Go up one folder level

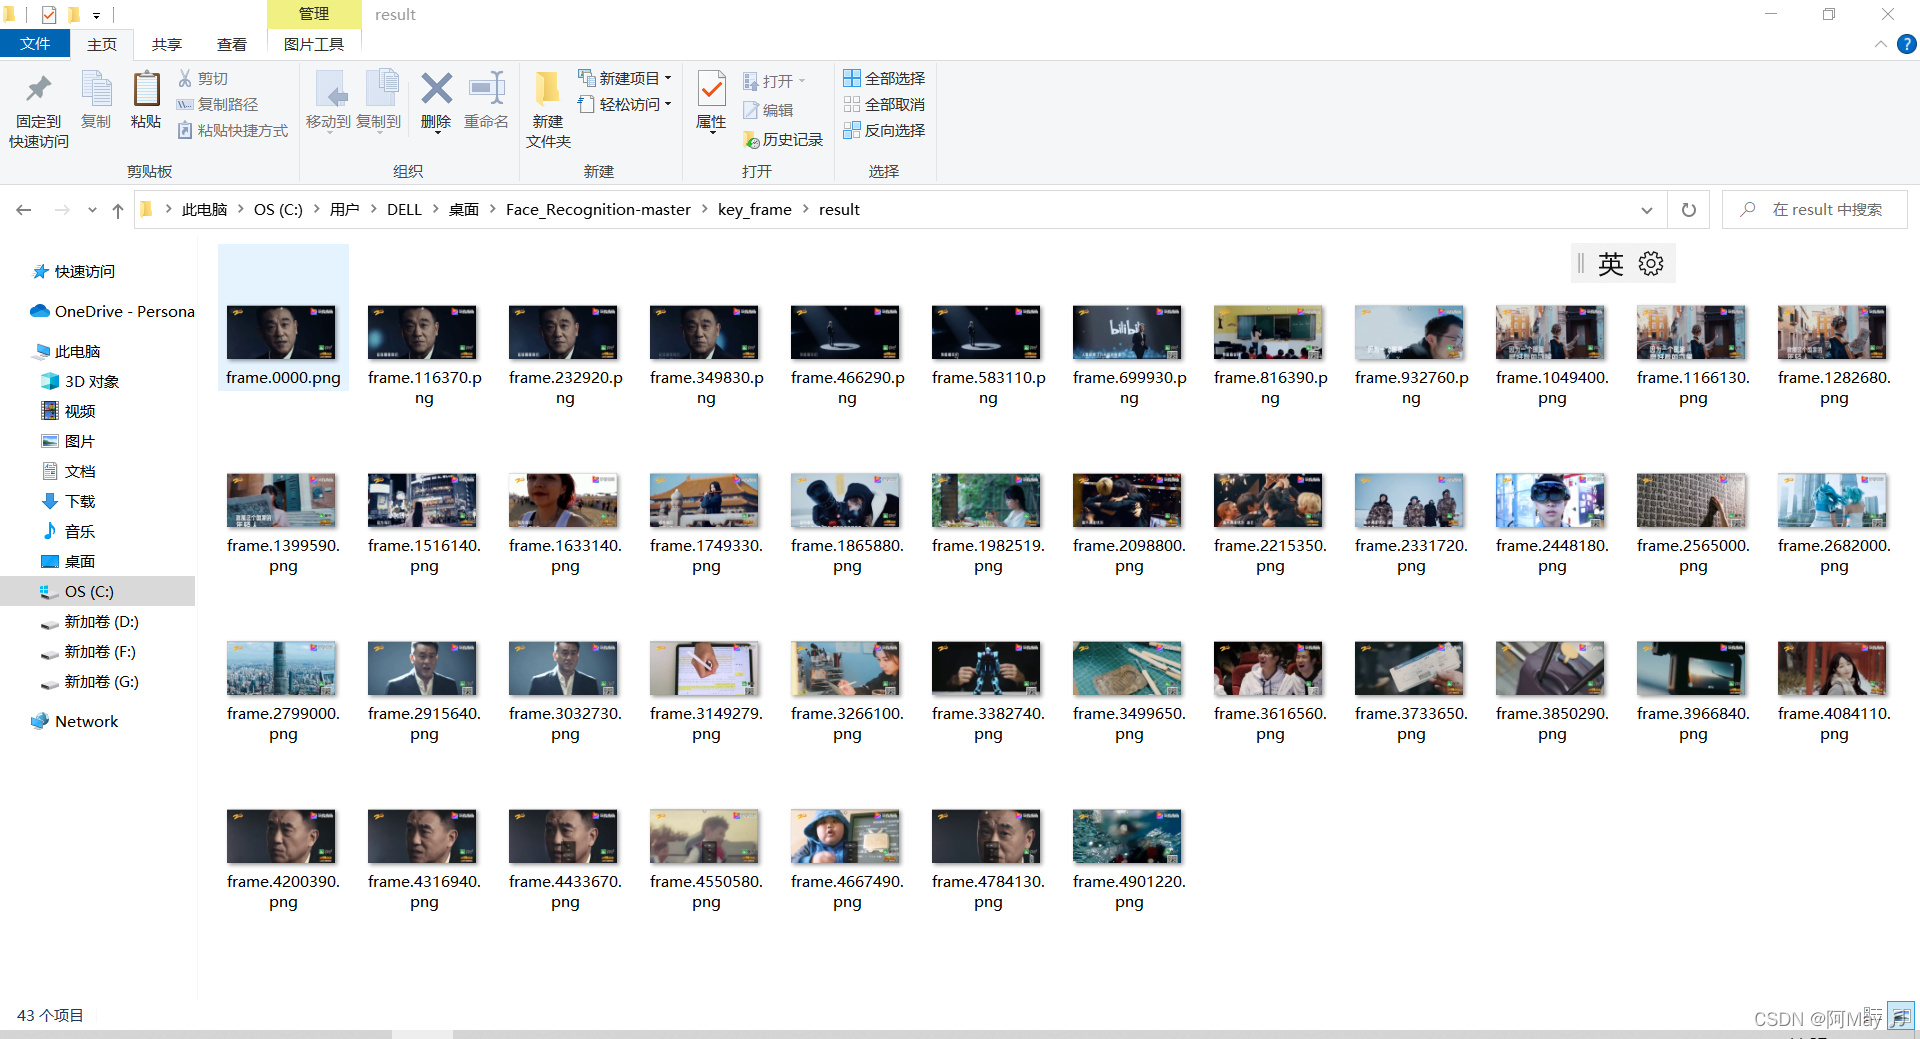(x=118, y=210)
